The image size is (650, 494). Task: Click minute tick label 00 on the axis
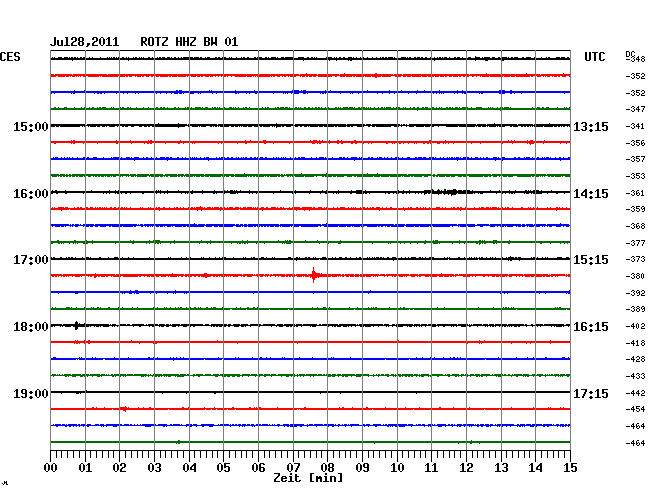51,468
